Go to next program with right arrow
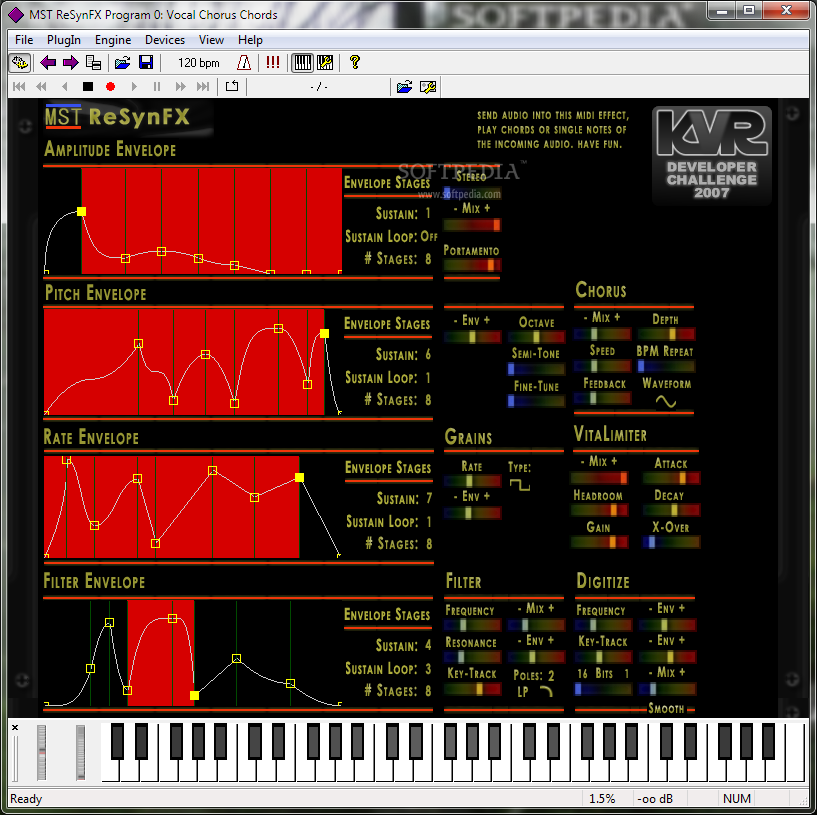Viewport: 817px width, 815px height. (x=70, y=63)
